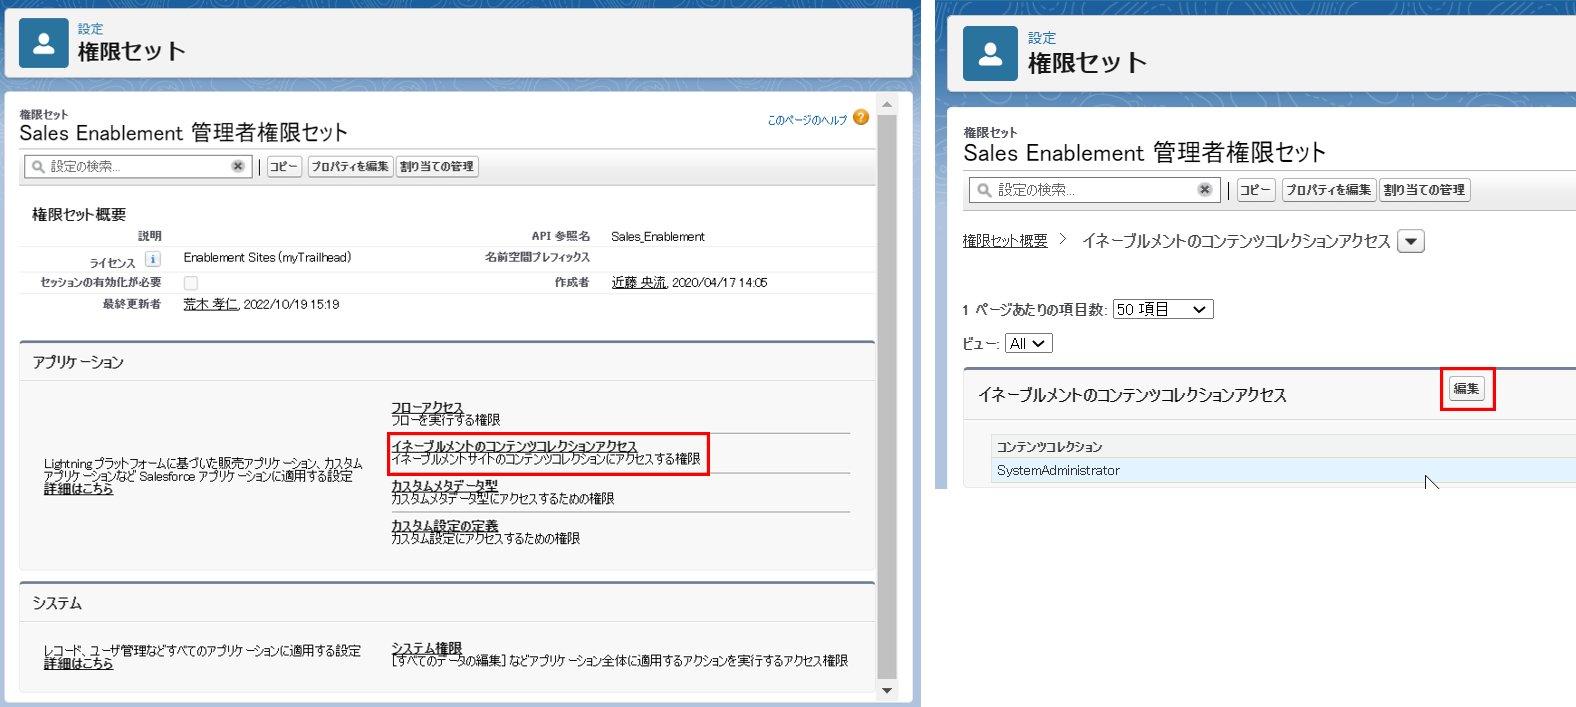This screenshot has width=1576, height=707.
Task: Click the settings search field in left window
Action: [x=138, y=166]
